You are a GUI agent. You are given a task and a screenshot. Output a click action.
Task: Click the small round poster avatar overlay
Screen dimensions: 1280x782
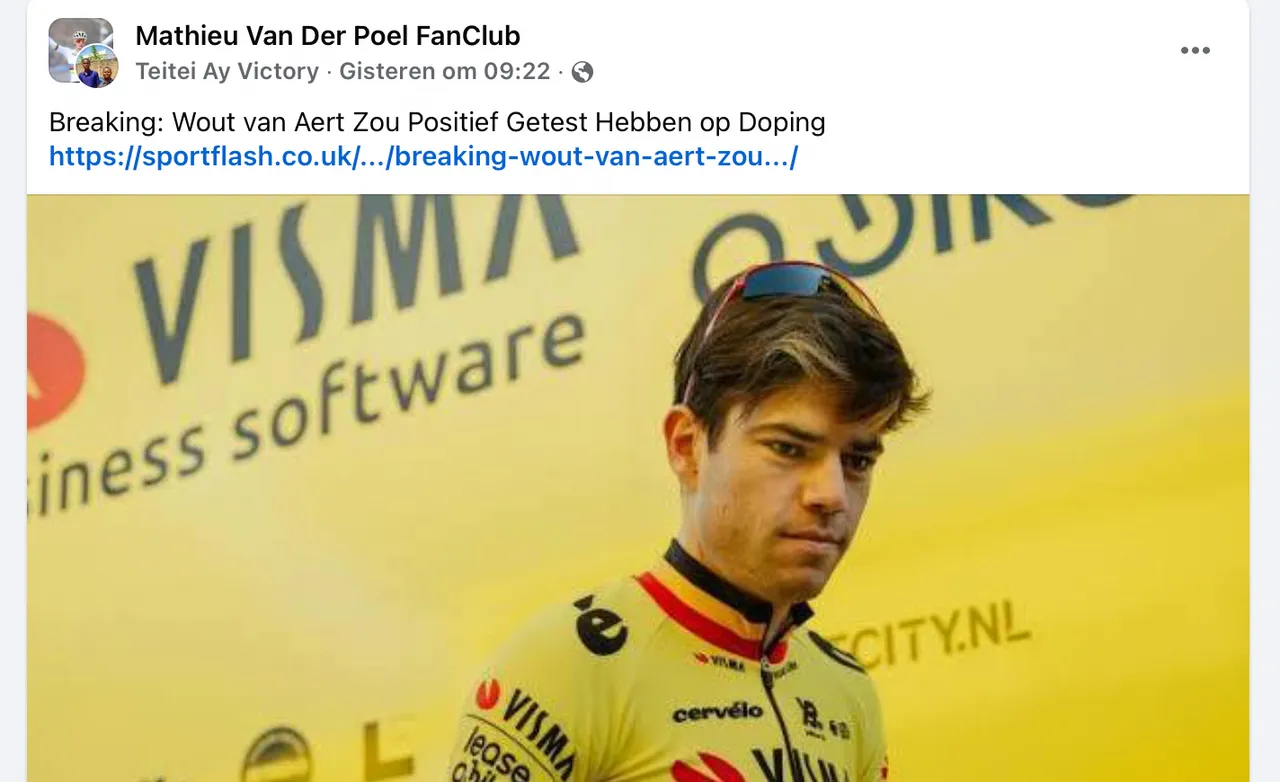click(x=97, y=67)
